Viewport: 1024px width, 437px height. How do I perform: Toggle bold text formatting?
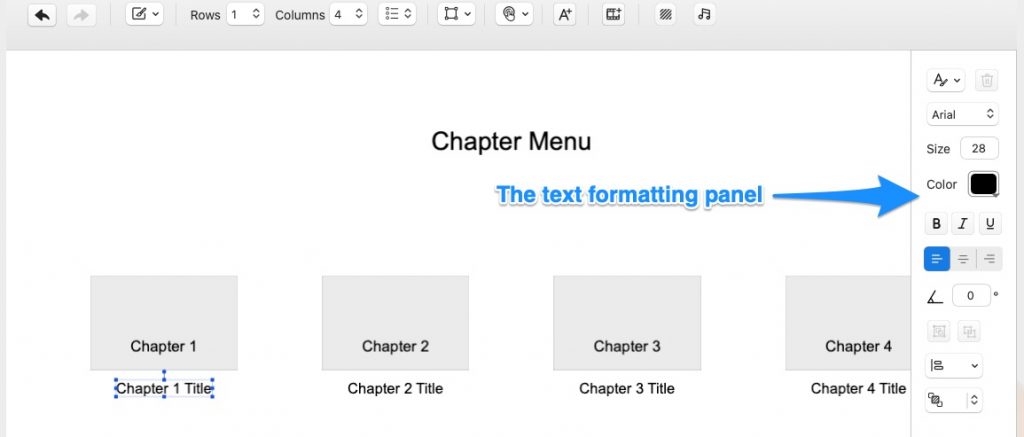point(936,224)
